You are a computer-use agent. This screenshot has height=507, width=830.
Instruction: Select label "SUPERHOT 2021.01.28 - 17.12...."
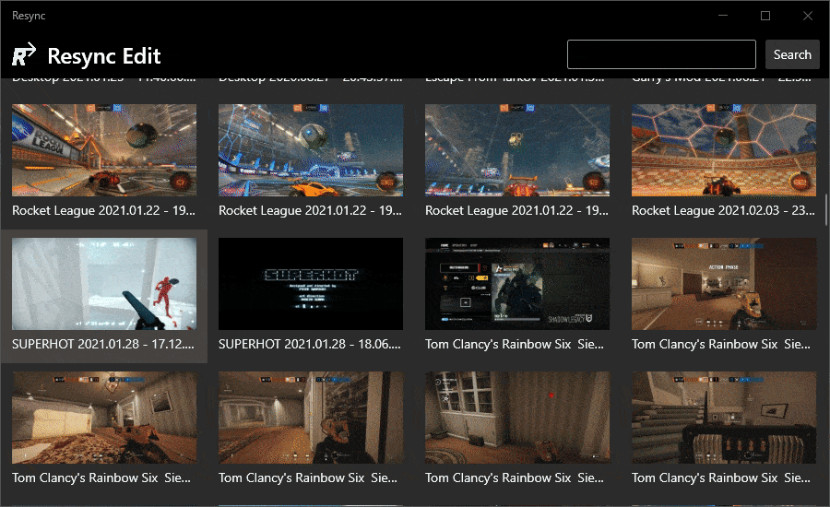click(103, 344)
